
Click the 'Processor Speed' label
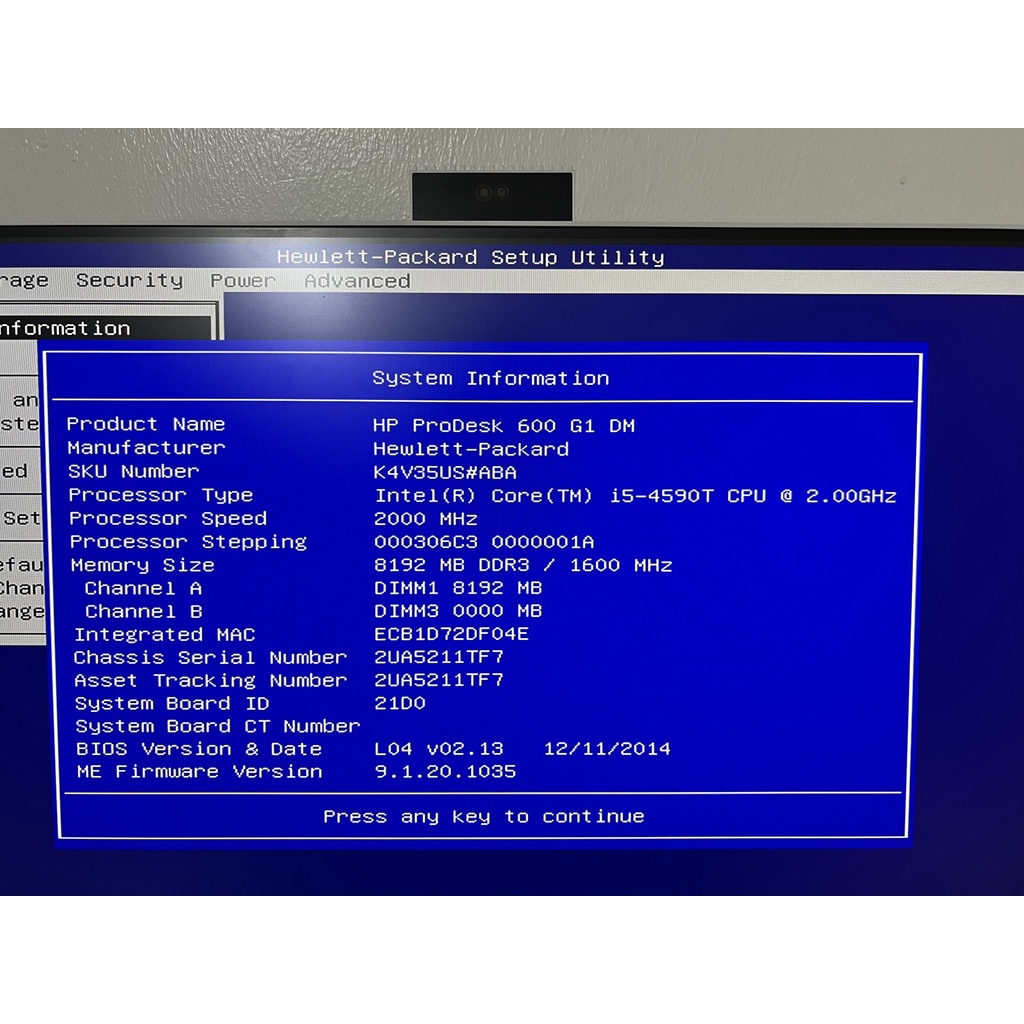[x=168, y=519]
